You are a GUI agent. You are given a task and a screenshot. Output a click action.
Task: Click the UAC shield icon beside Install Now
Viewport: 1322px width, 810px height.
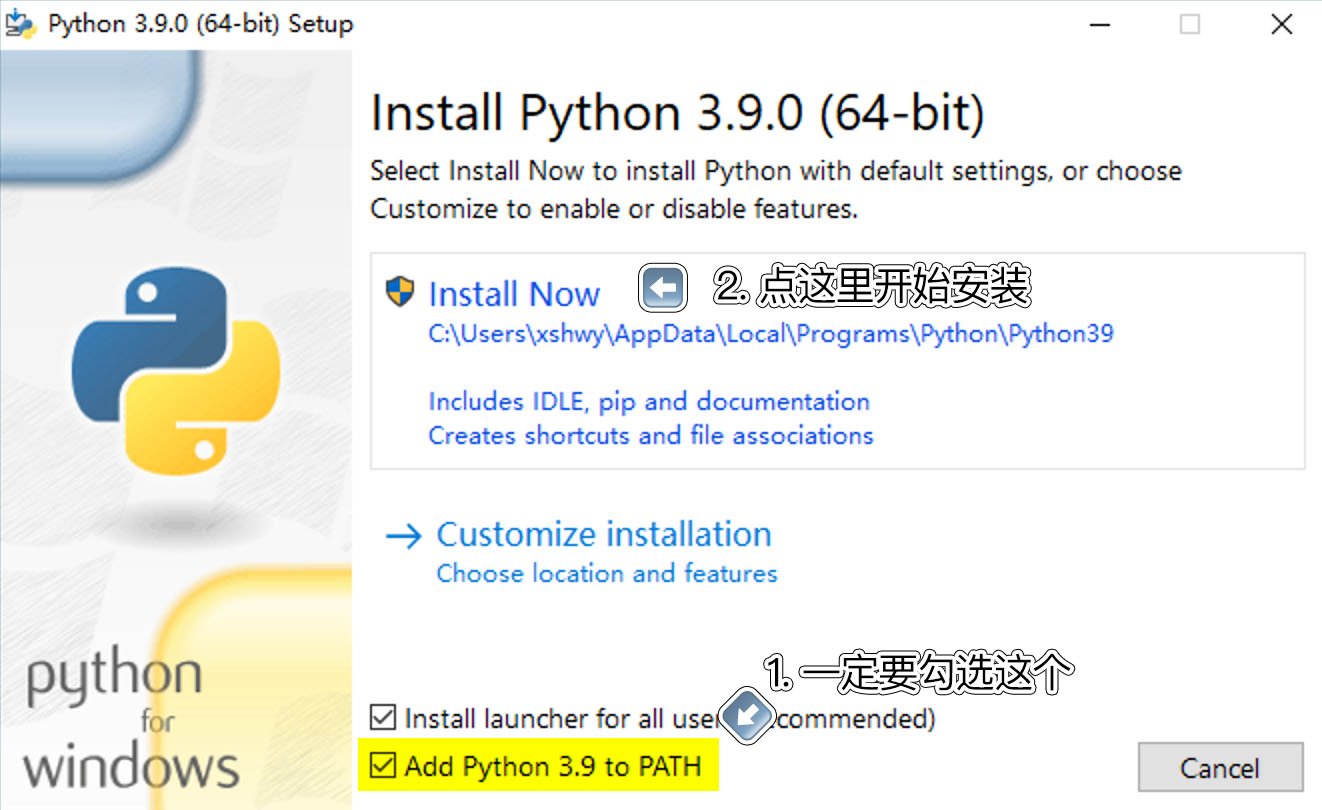[x=399, y=293]
